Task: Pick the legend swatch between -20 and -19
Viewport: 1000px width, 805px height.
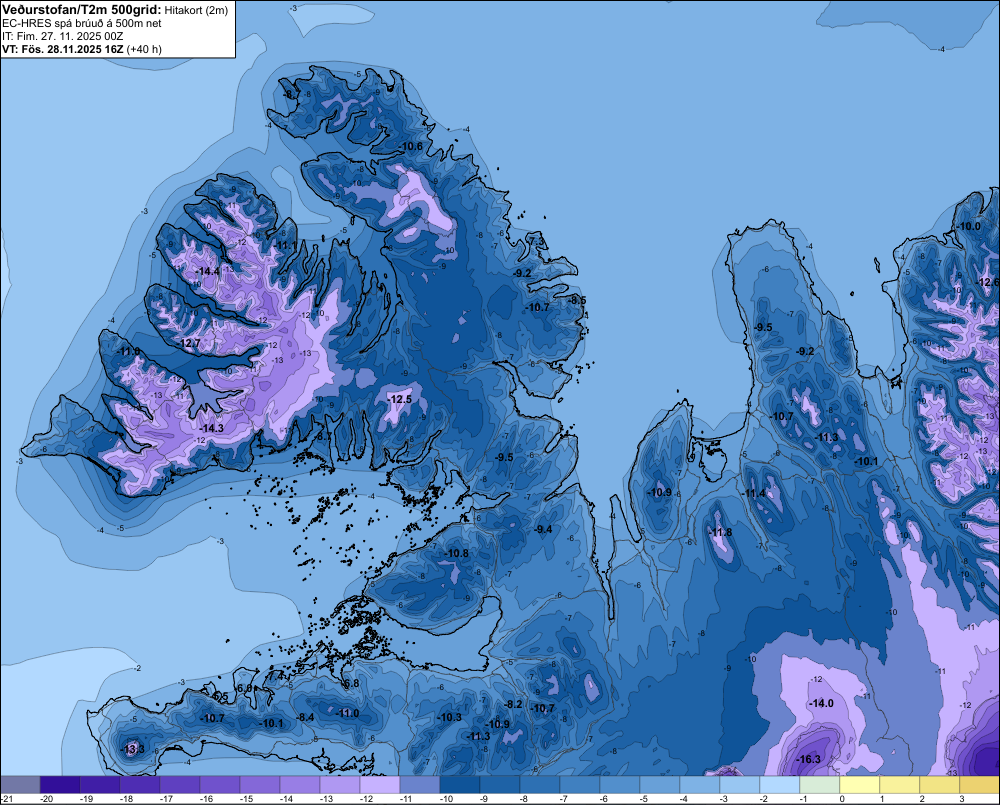Action: pos(60,785)
